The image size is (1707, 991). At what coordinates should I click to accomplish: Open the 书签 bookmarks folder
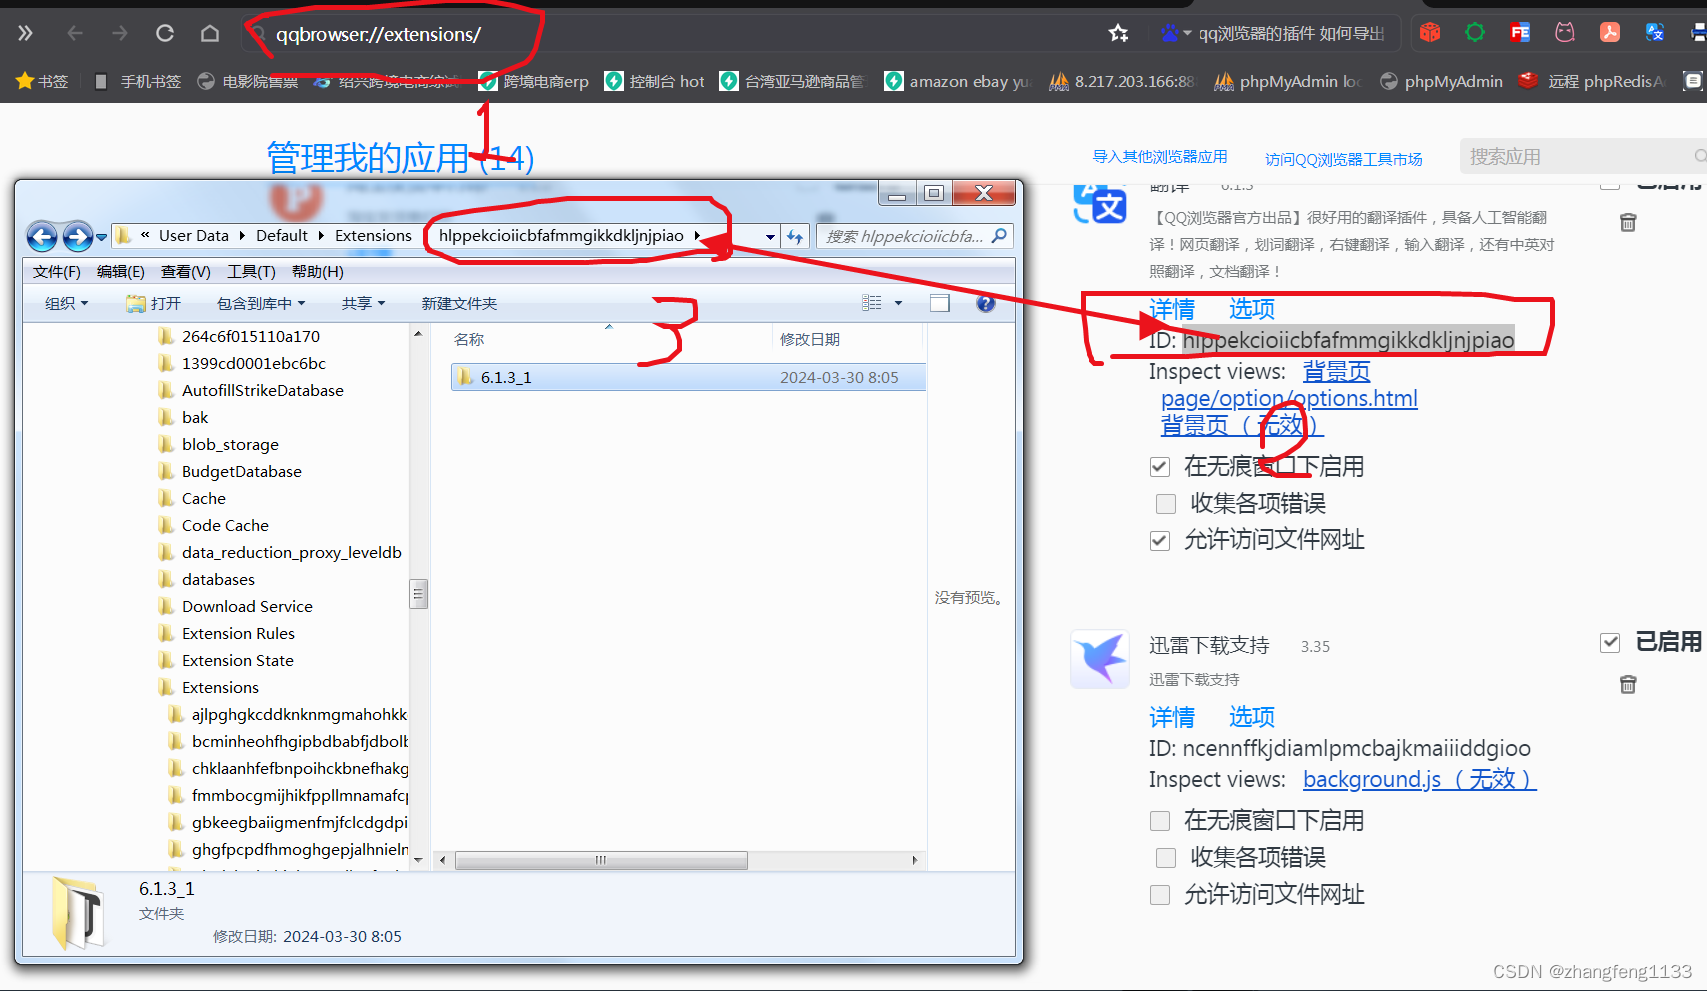point(42,81)
